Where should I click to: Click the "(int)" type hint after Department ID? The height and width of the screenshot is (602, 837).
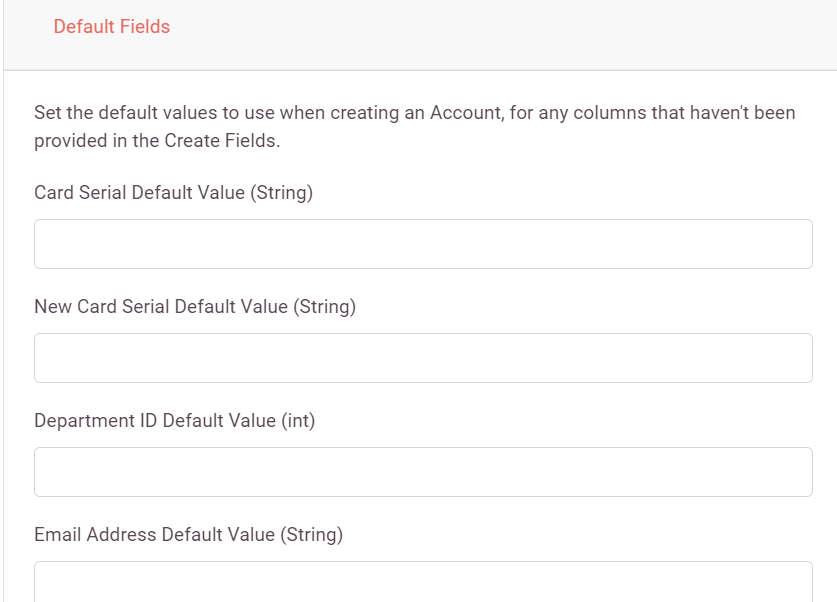point(298,421)
